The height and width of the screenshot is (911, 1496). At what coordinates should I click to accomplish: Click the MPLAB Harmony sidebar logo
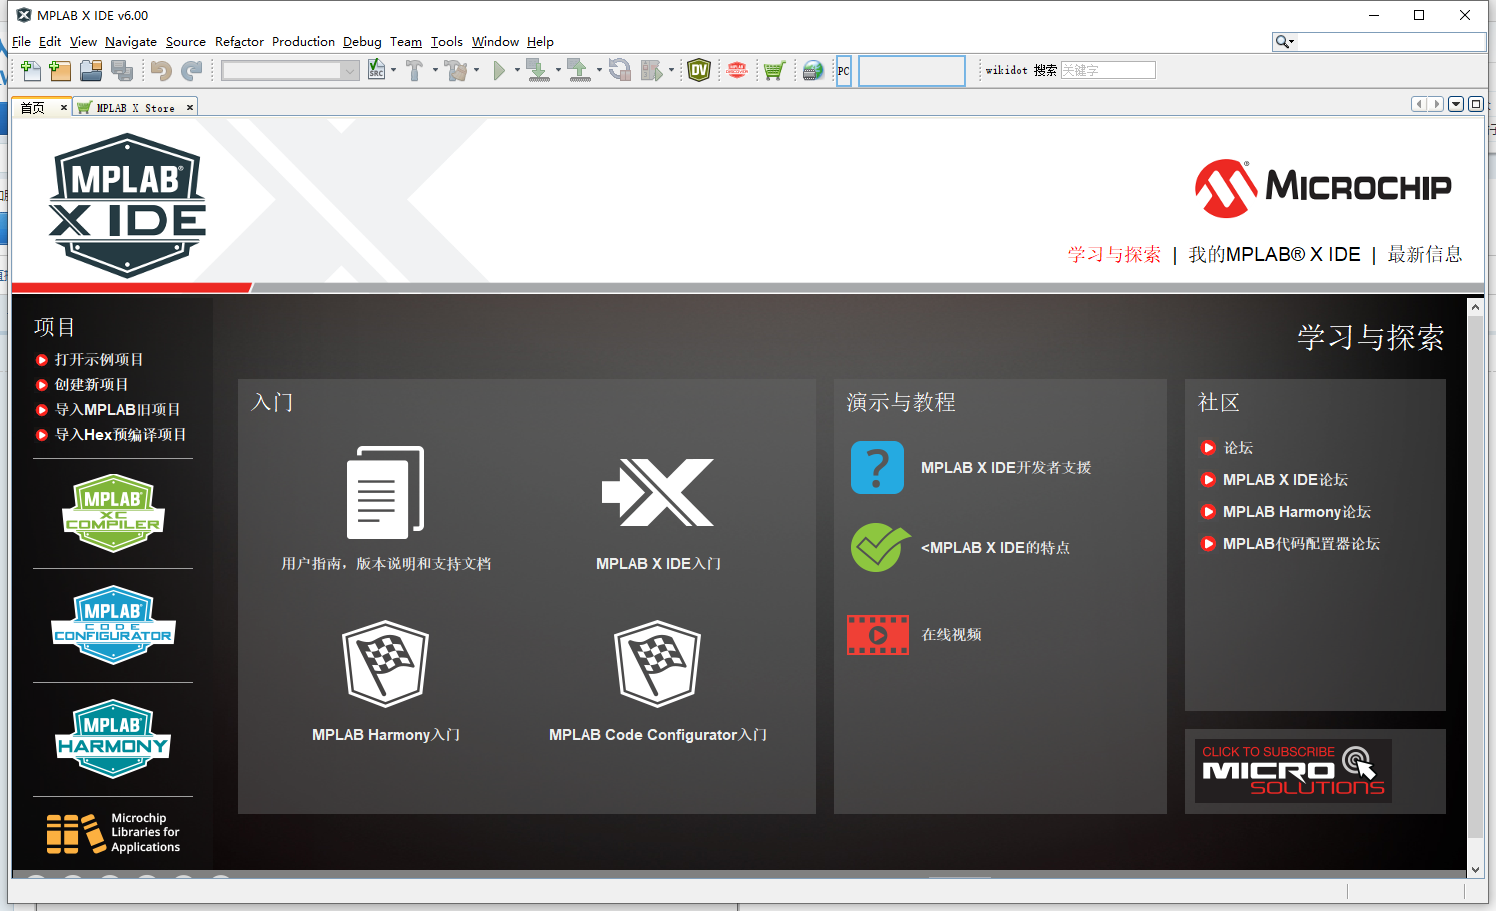click(113, 739)
